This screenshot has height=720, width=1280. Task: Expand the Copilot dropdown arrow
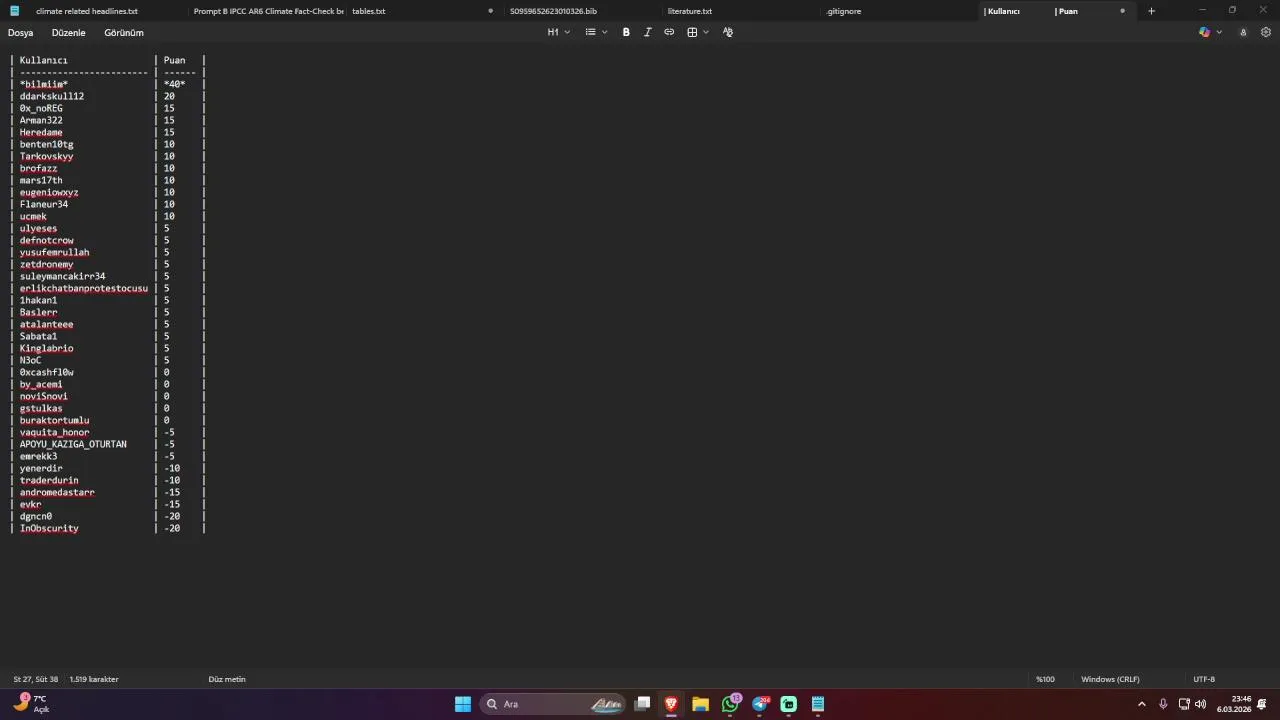coord(1219,32)
